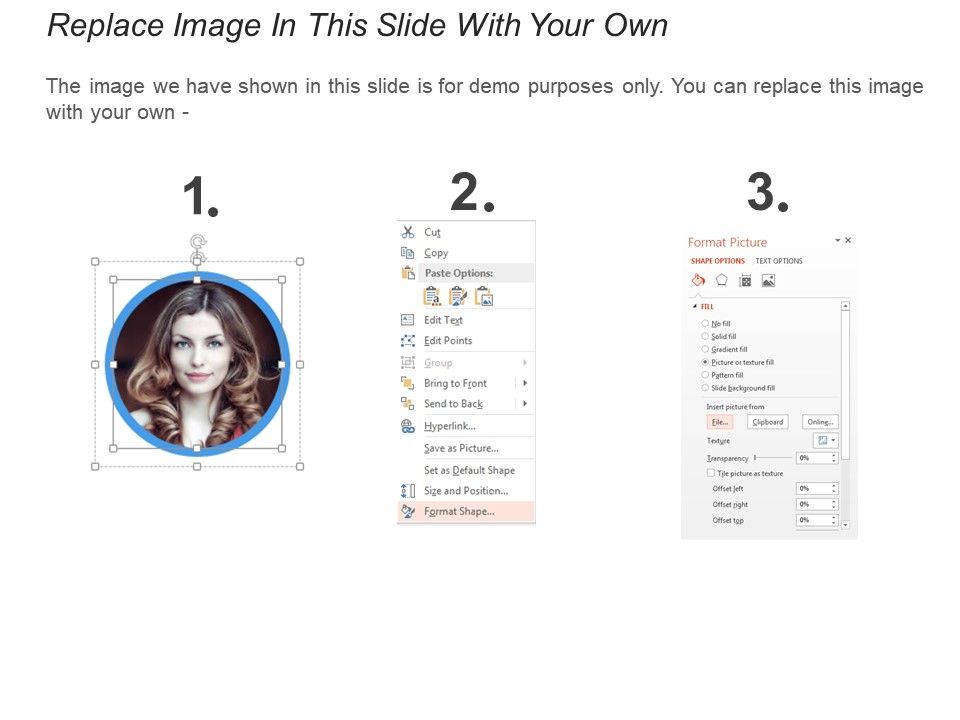Select the Effects pentagon icon
The image size is (960, 720).
721,281
